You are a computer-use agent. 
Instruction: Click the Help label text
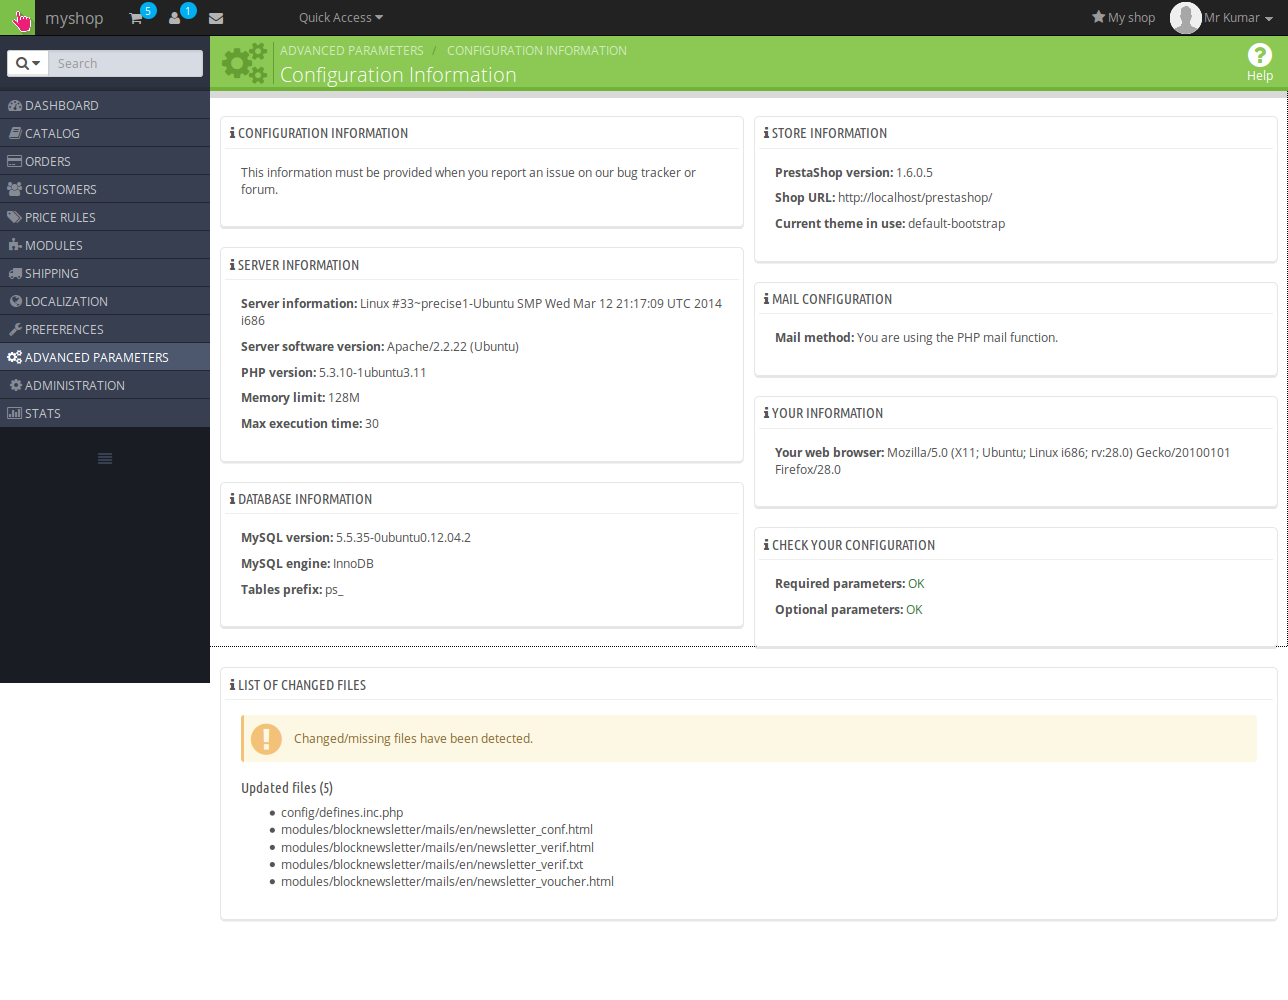(x=1260, y=76)
